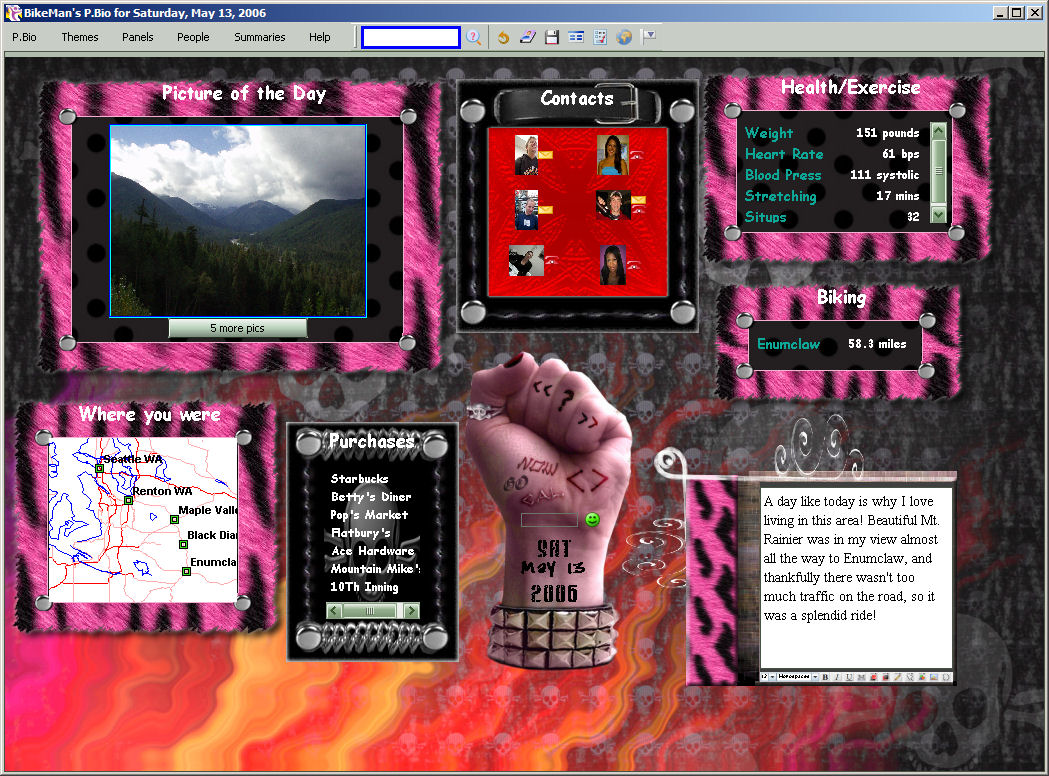This screenshot has height=776, width=1049.
Task: Open the Themes menu
Action: tap(80, 37)
